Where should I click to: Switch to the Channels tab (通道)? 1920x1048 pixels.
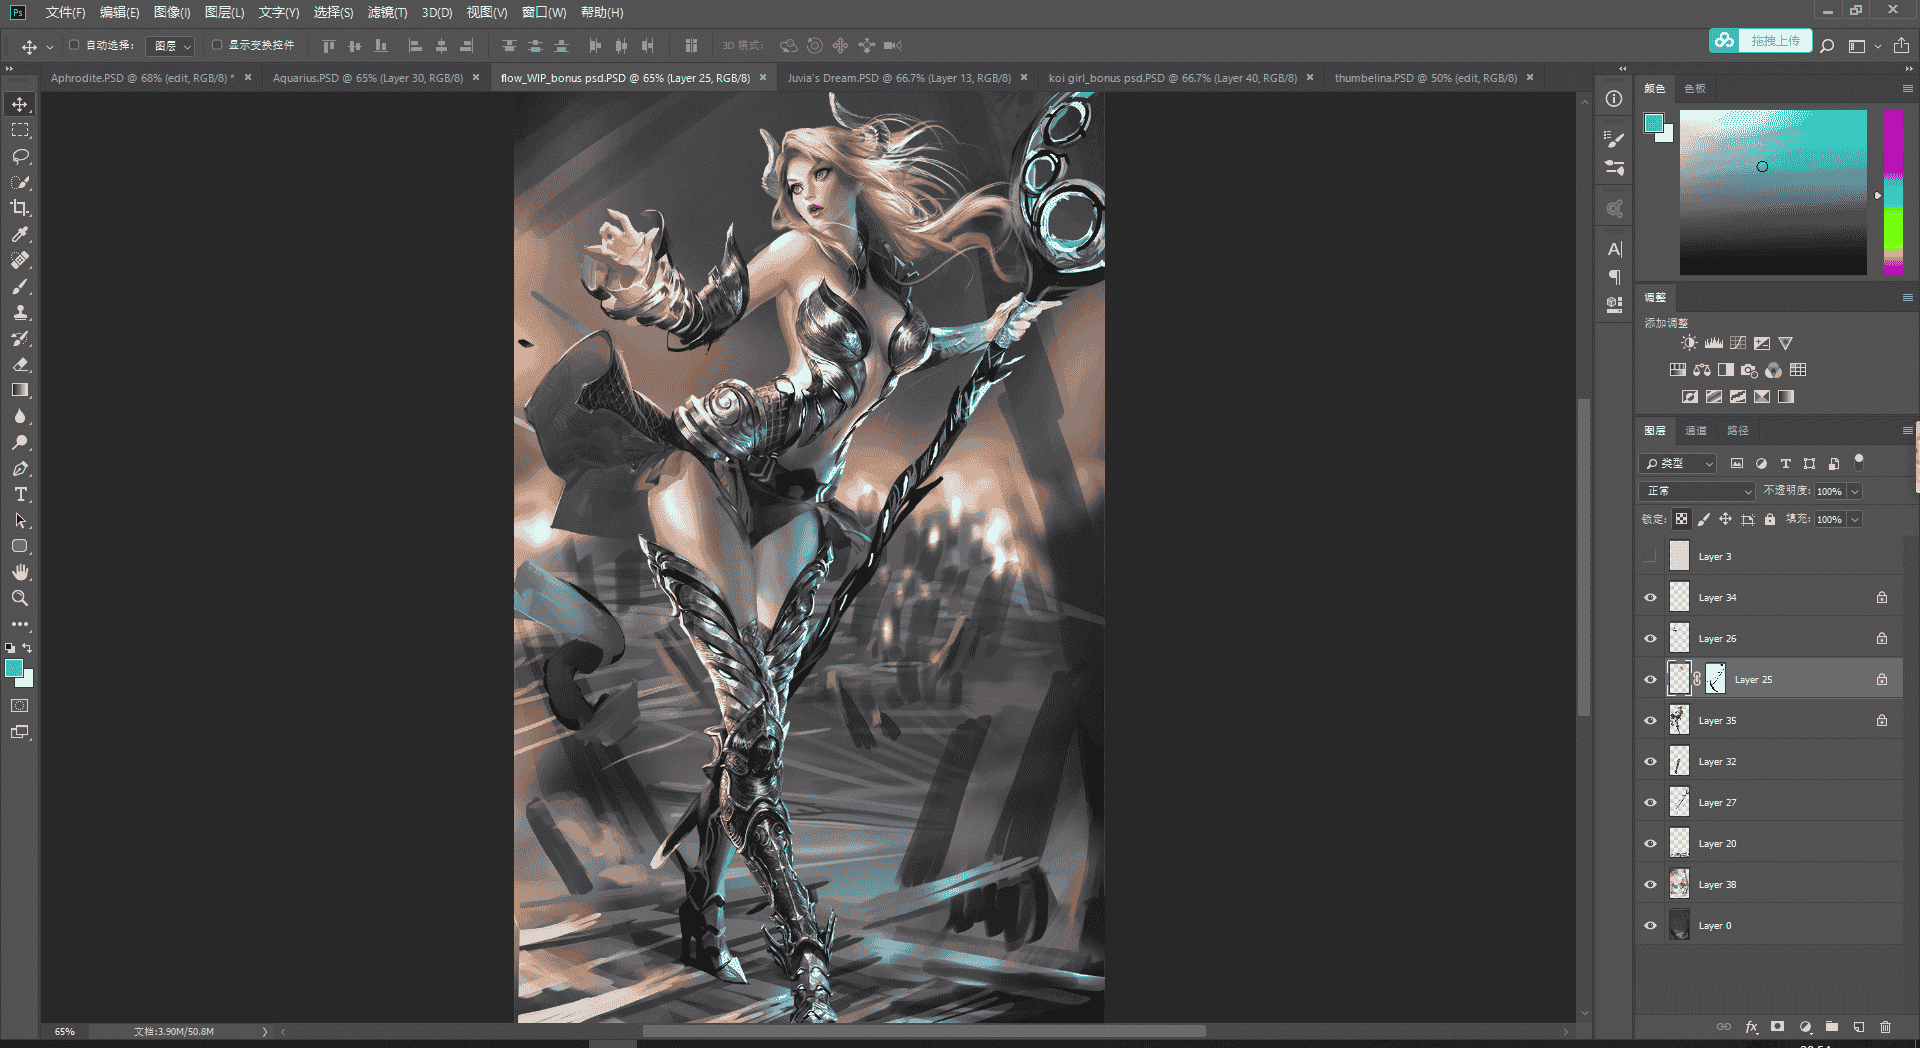1696,431
